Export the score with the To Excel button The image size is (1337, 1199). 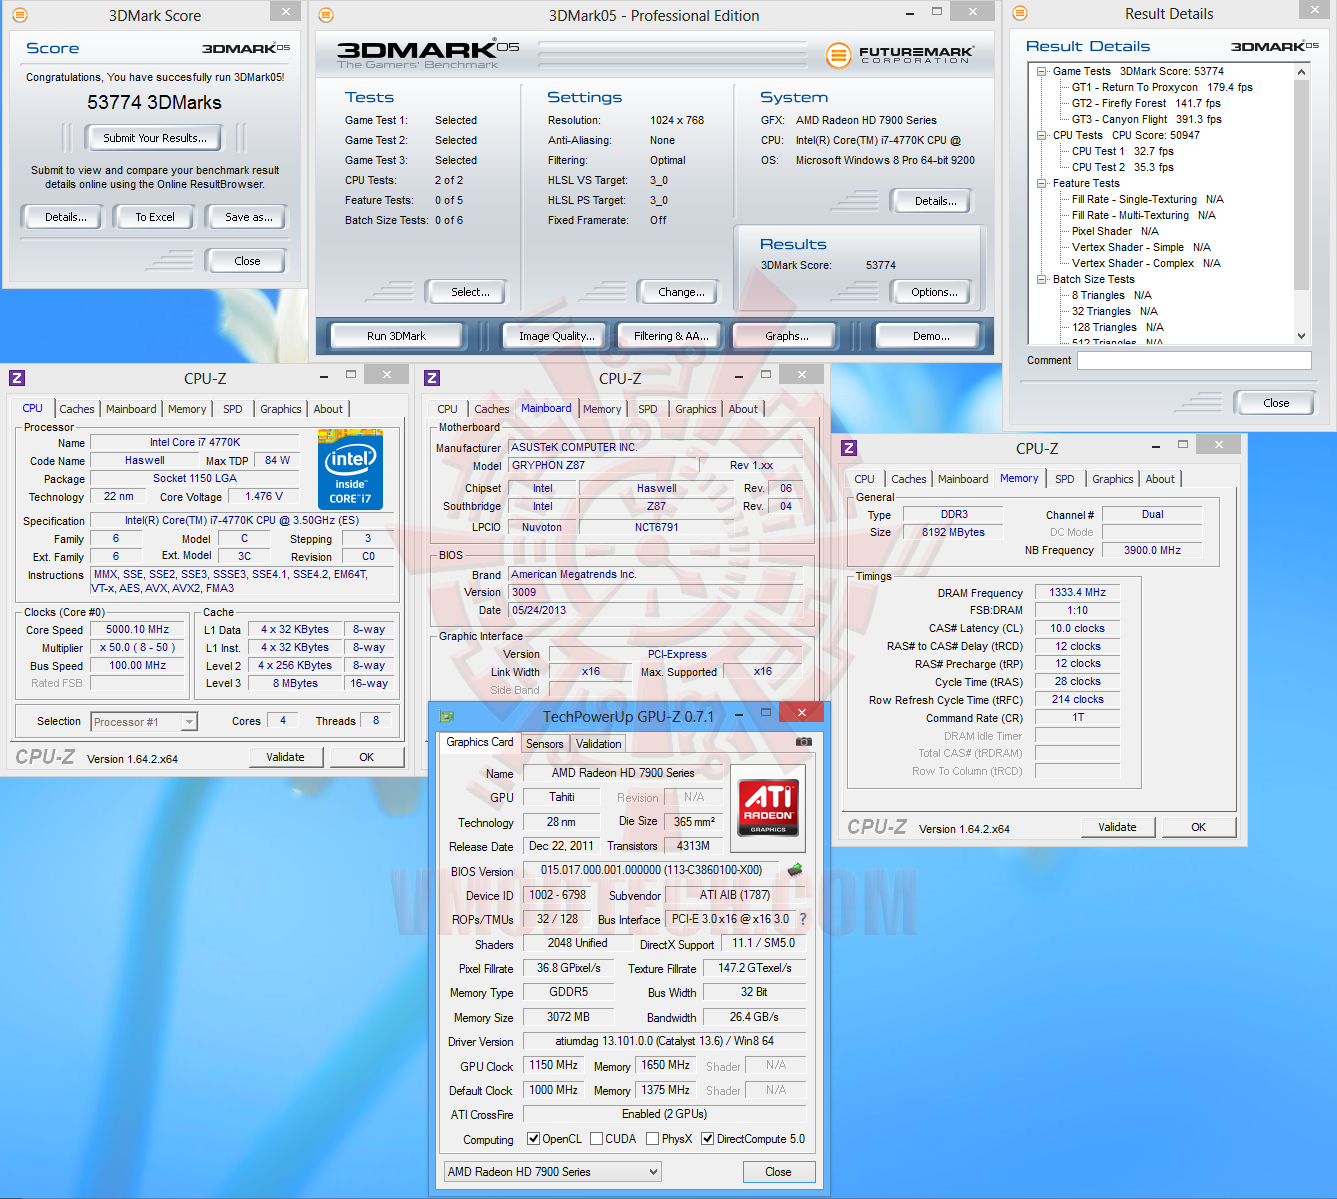point(155,217)
